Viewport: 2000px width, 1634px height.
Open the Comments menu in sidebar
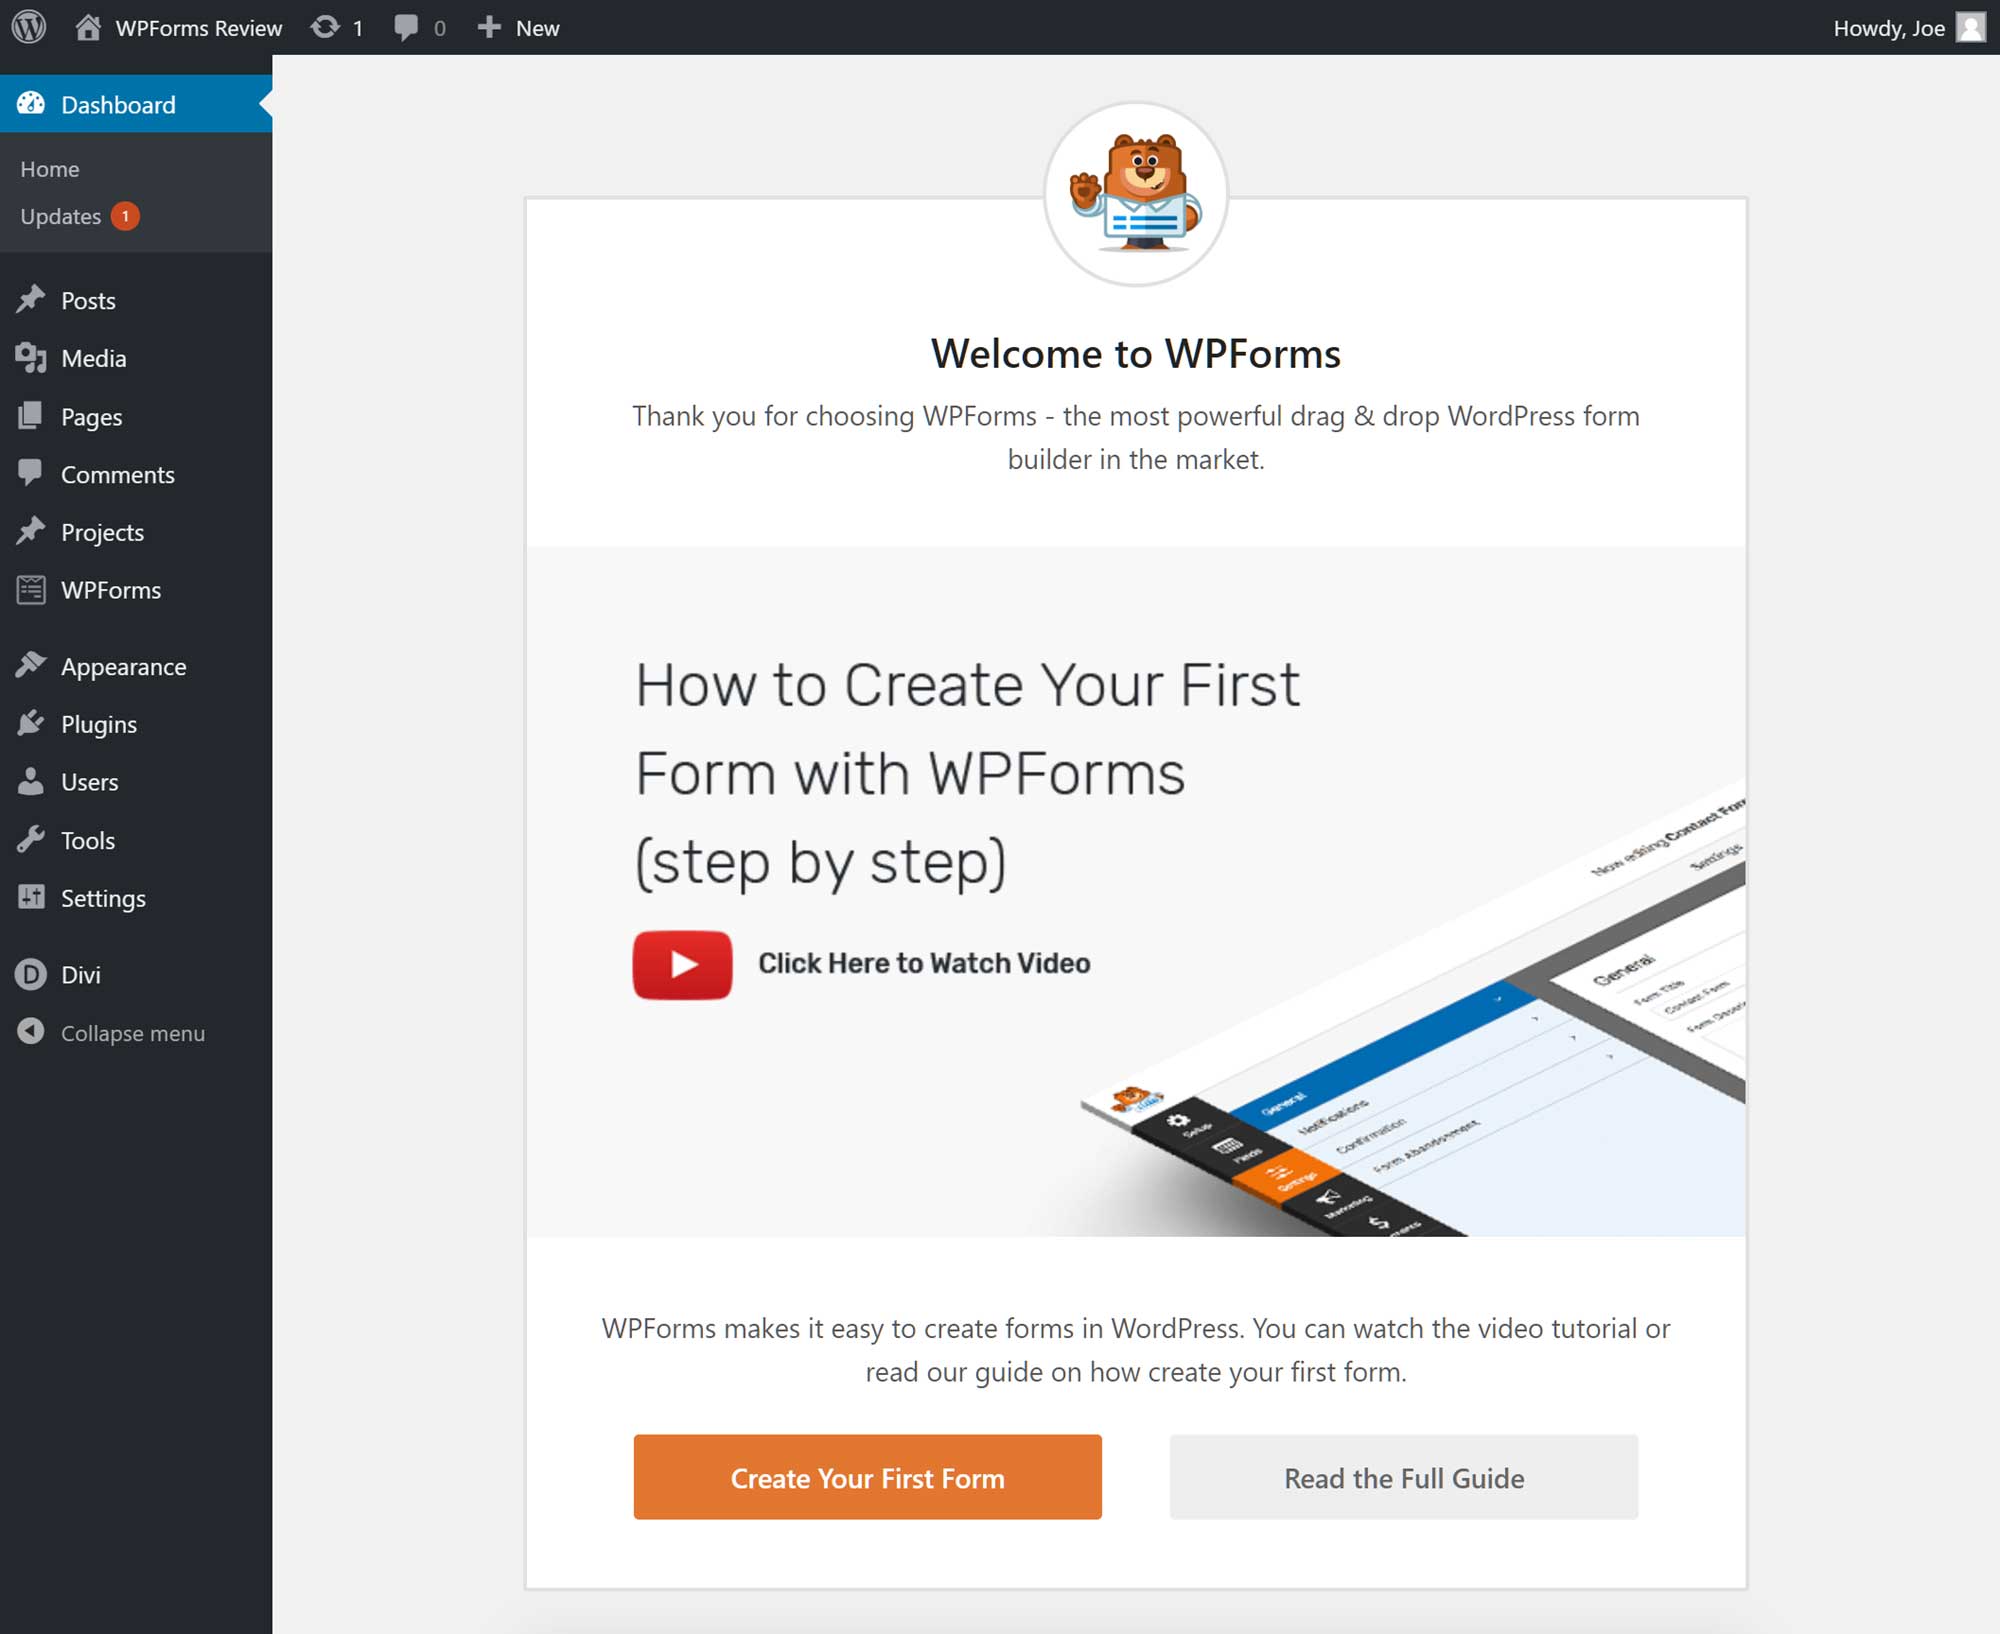coord(136,474)
